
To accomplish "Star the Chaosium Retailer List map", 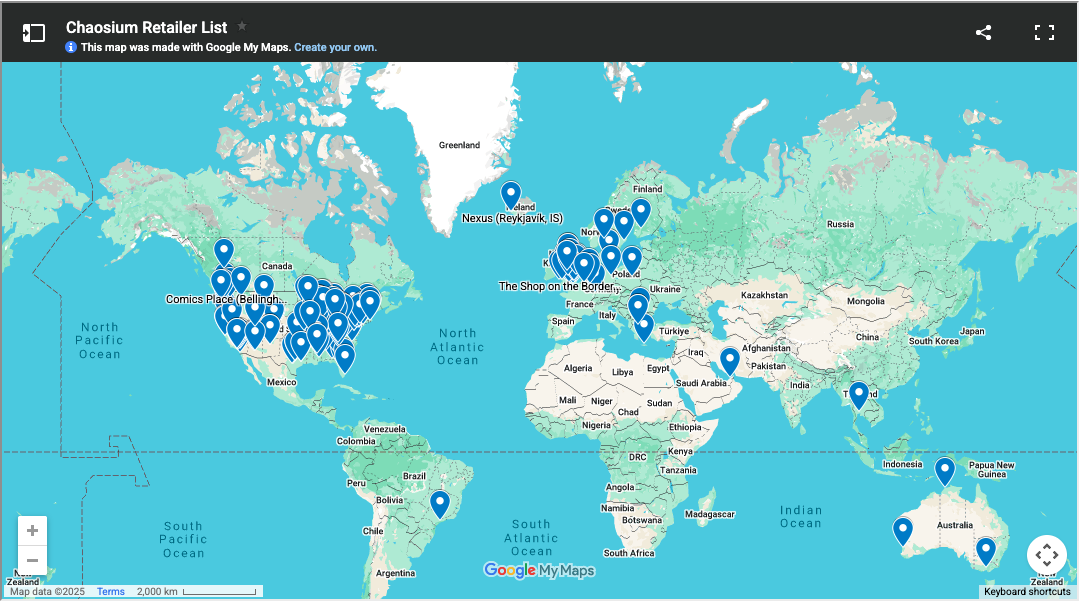I will pyautogui.click(x=242, y=27).
